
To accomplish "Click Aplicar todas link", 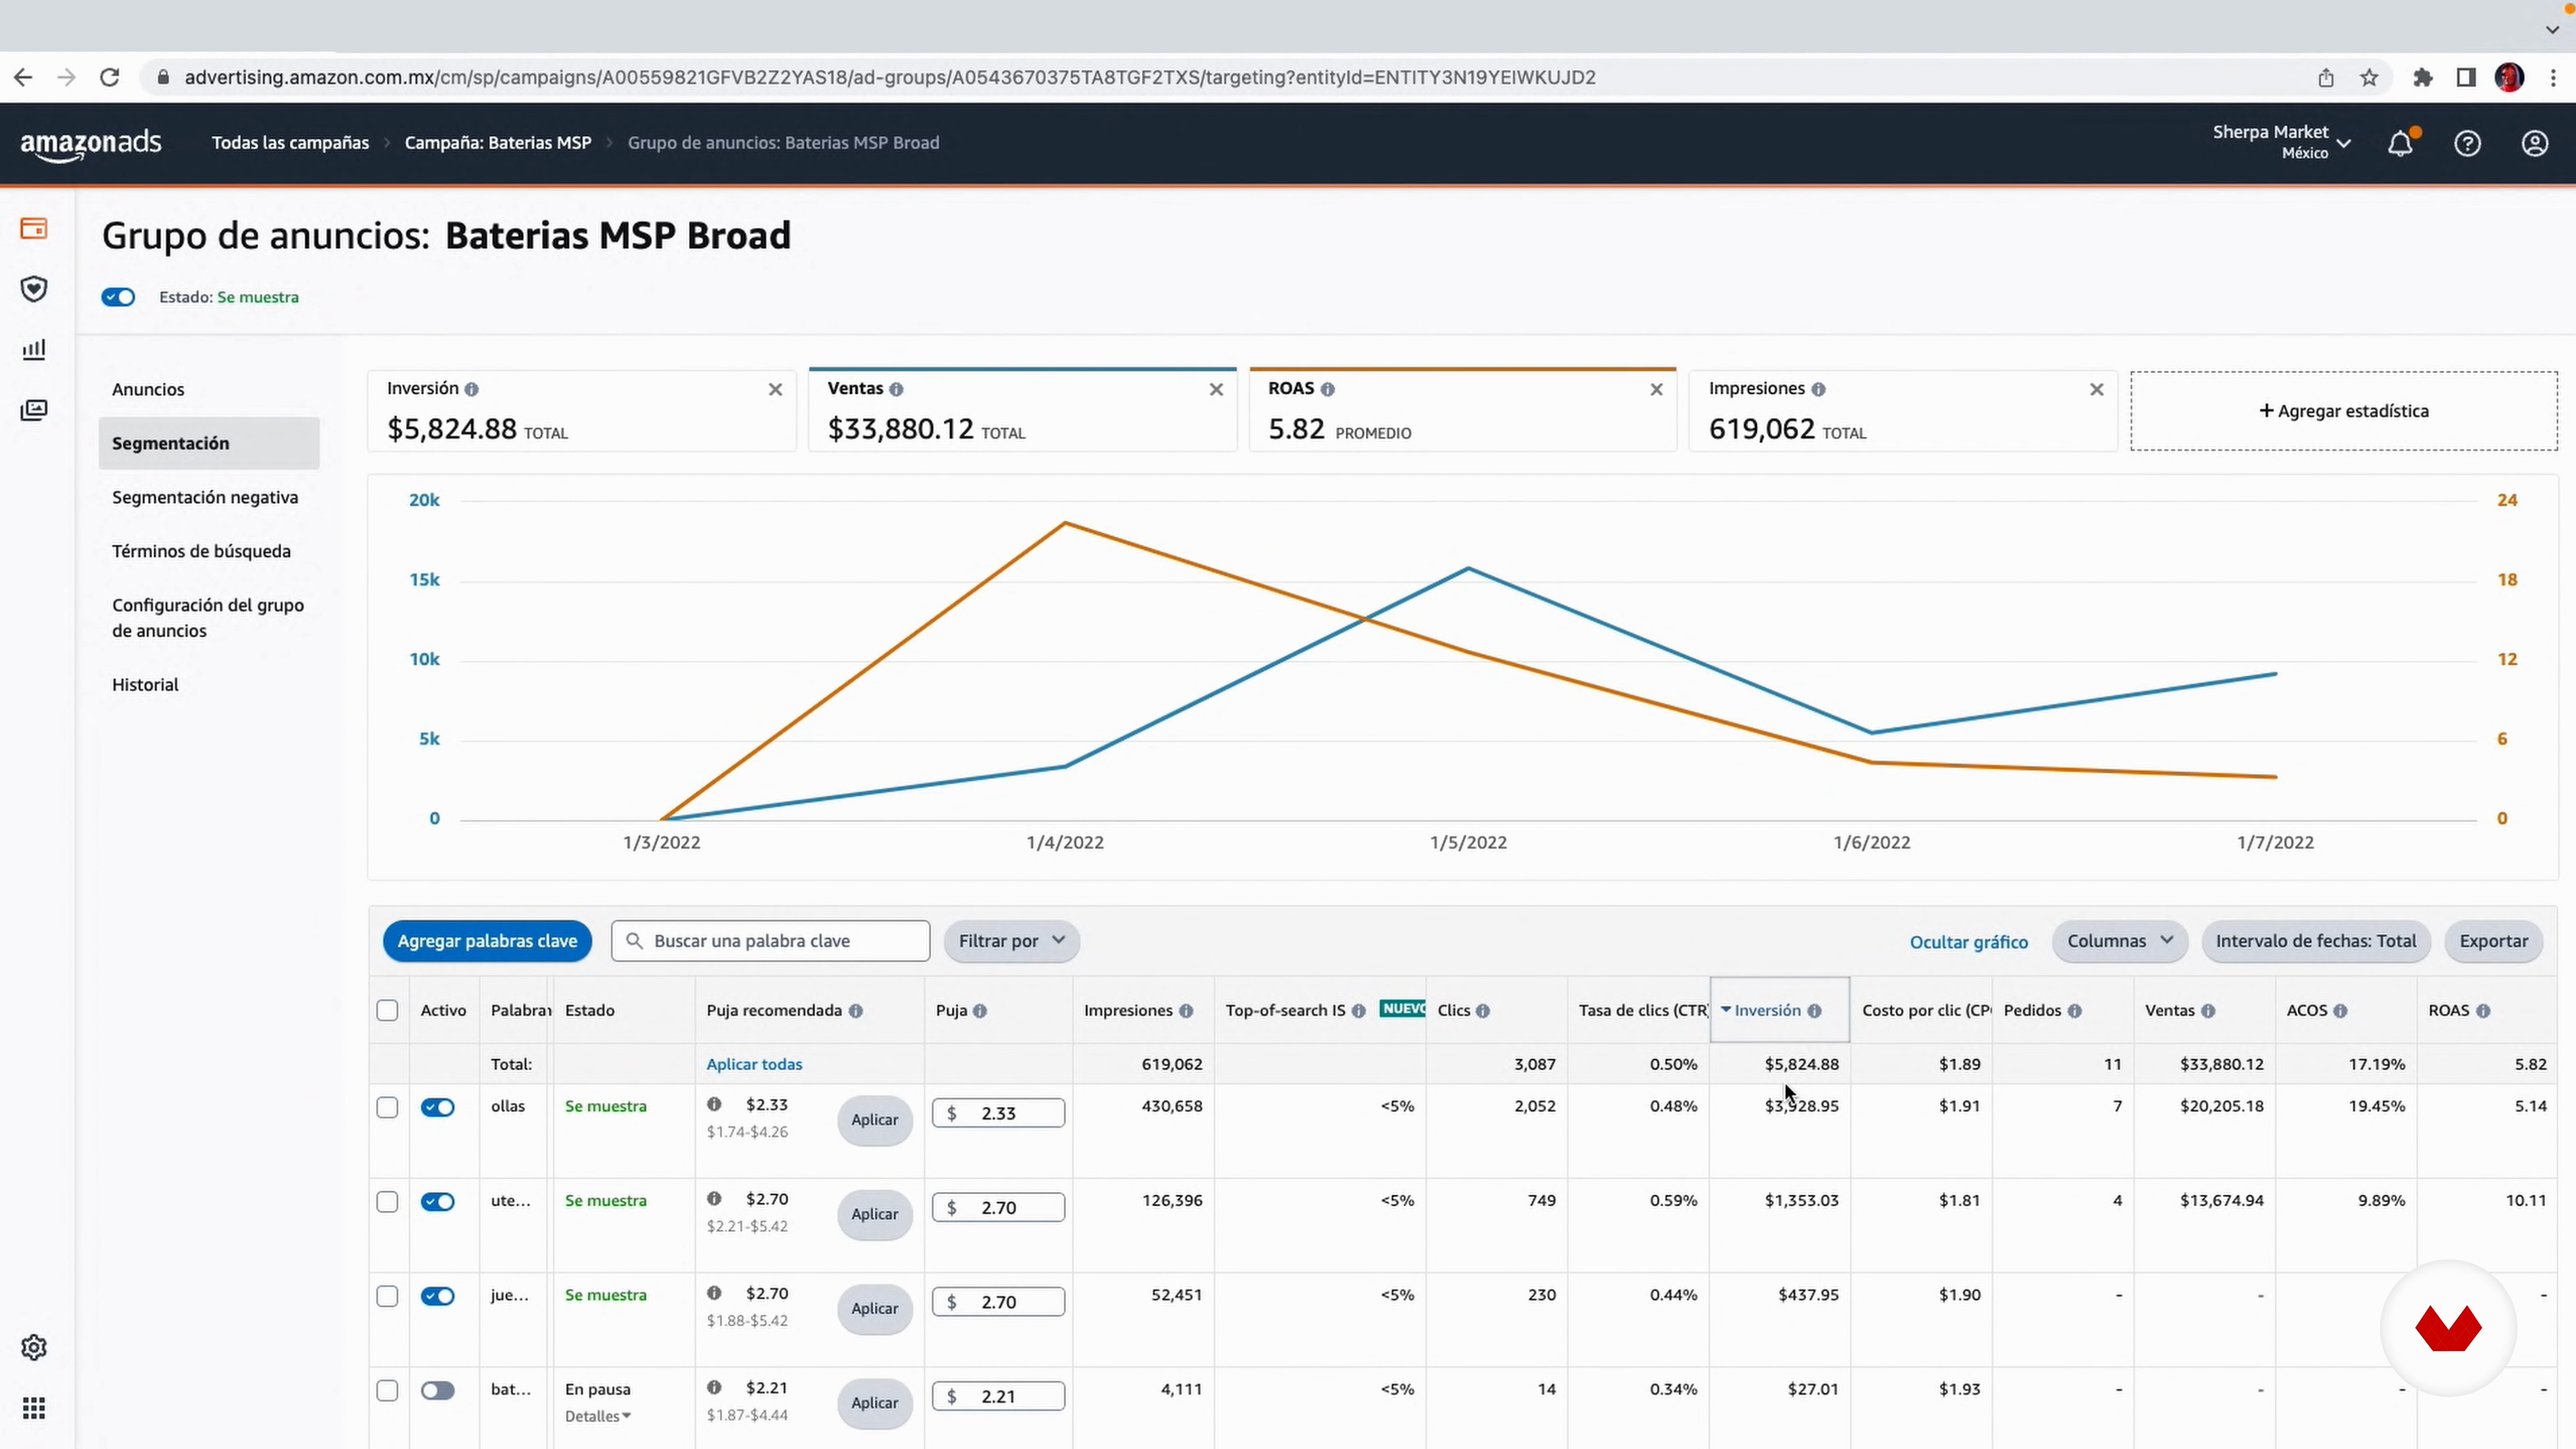I will [754, 1064].
